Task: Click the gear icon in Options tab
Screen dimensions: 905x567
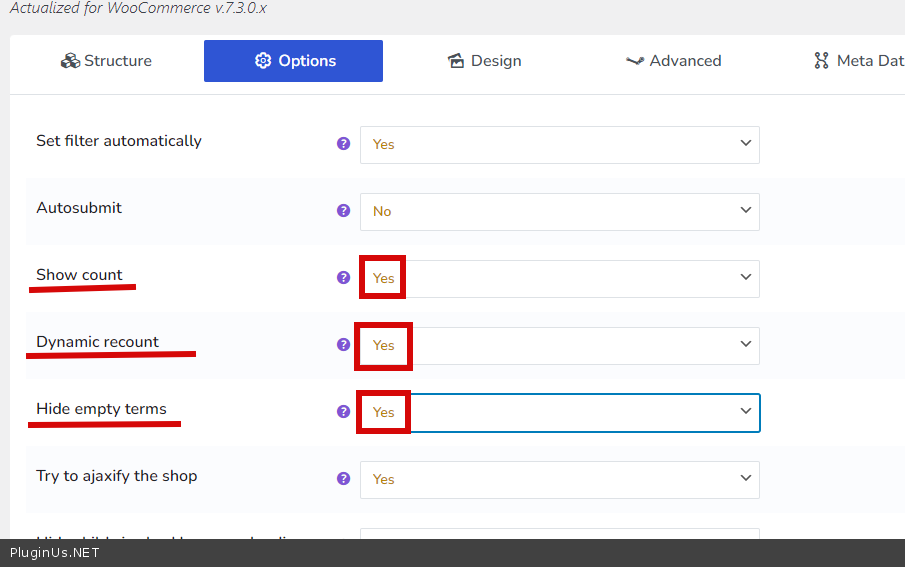Action: [x=263, y=61]
